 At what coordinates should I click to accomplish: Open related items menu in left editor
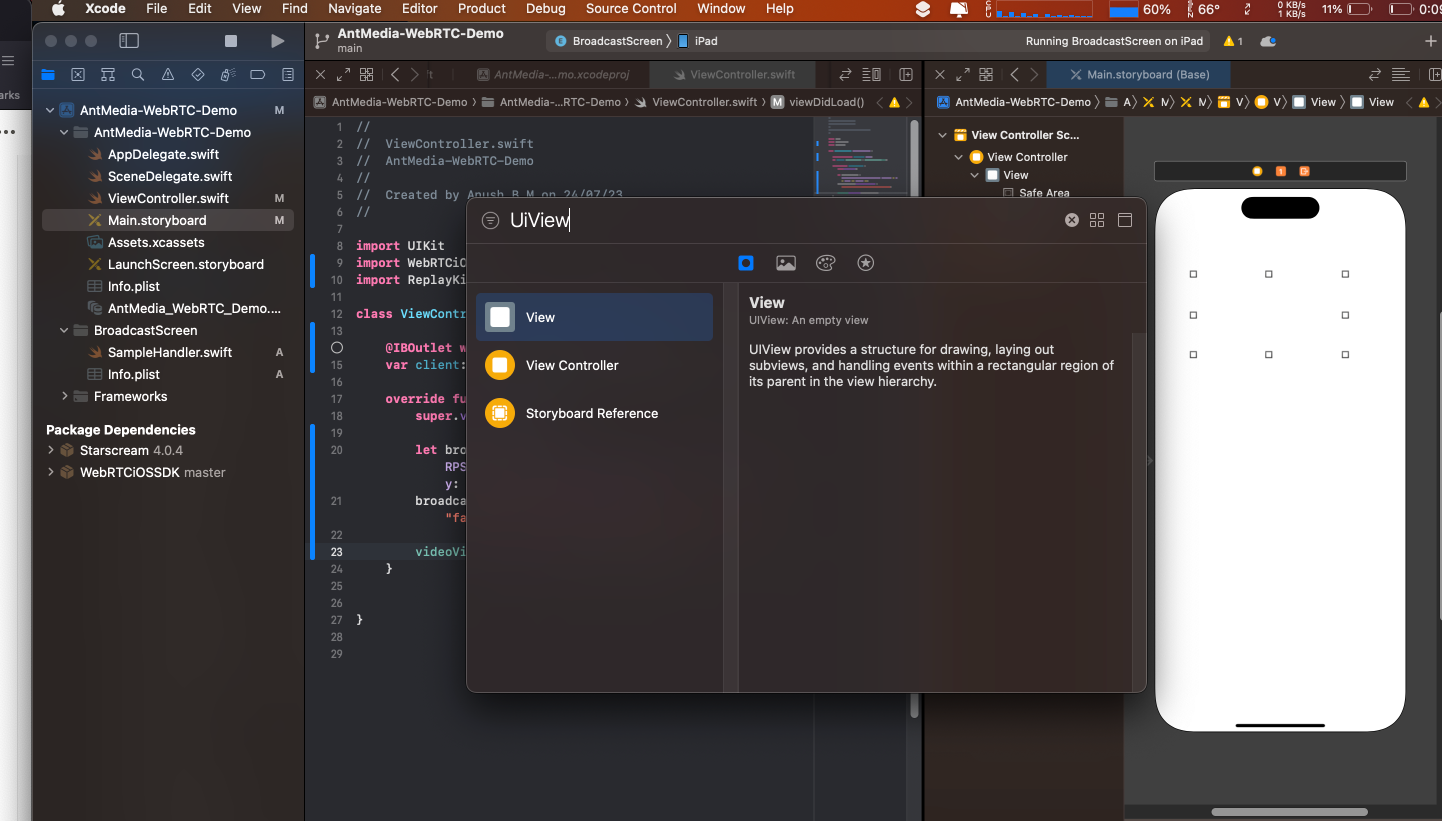coord(367,75)
